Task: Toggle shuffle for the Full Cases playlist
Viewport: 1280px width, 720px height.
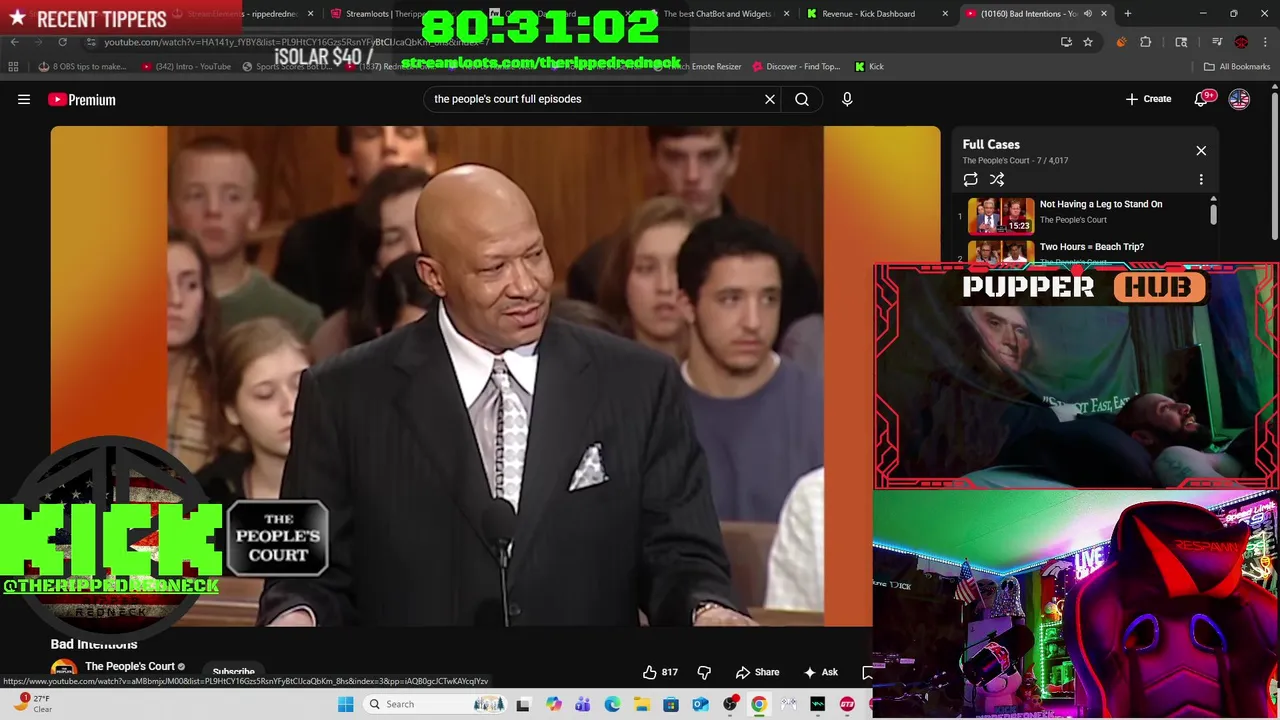Action: pos(997,179)
